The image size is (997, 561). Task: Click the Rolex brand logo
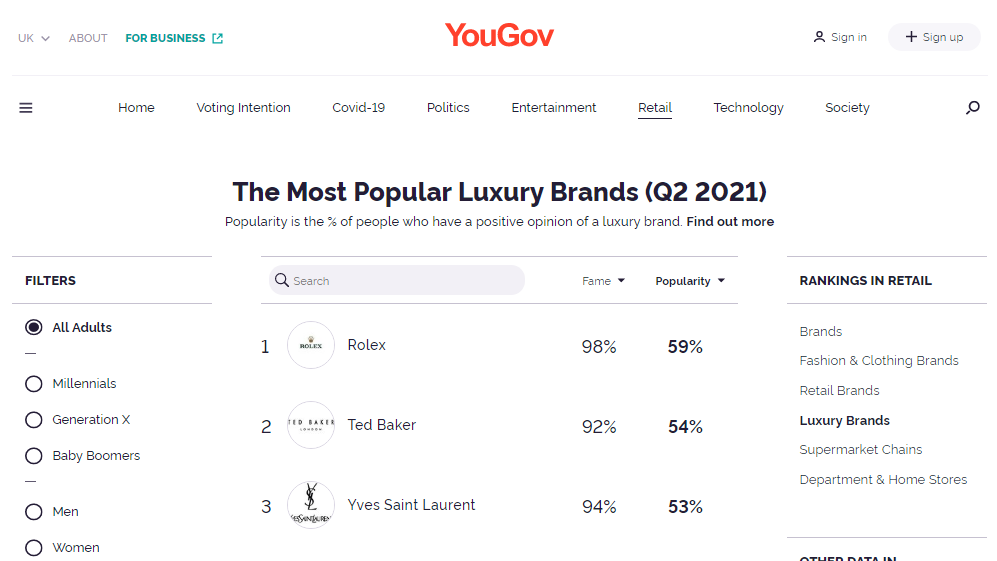[x=311, y=345]
